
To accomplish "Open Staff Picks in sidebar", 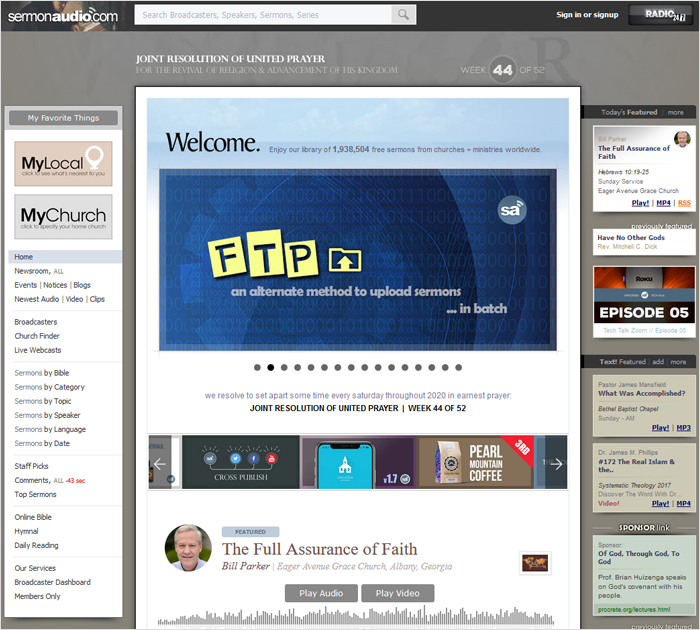I will point(31,466).
